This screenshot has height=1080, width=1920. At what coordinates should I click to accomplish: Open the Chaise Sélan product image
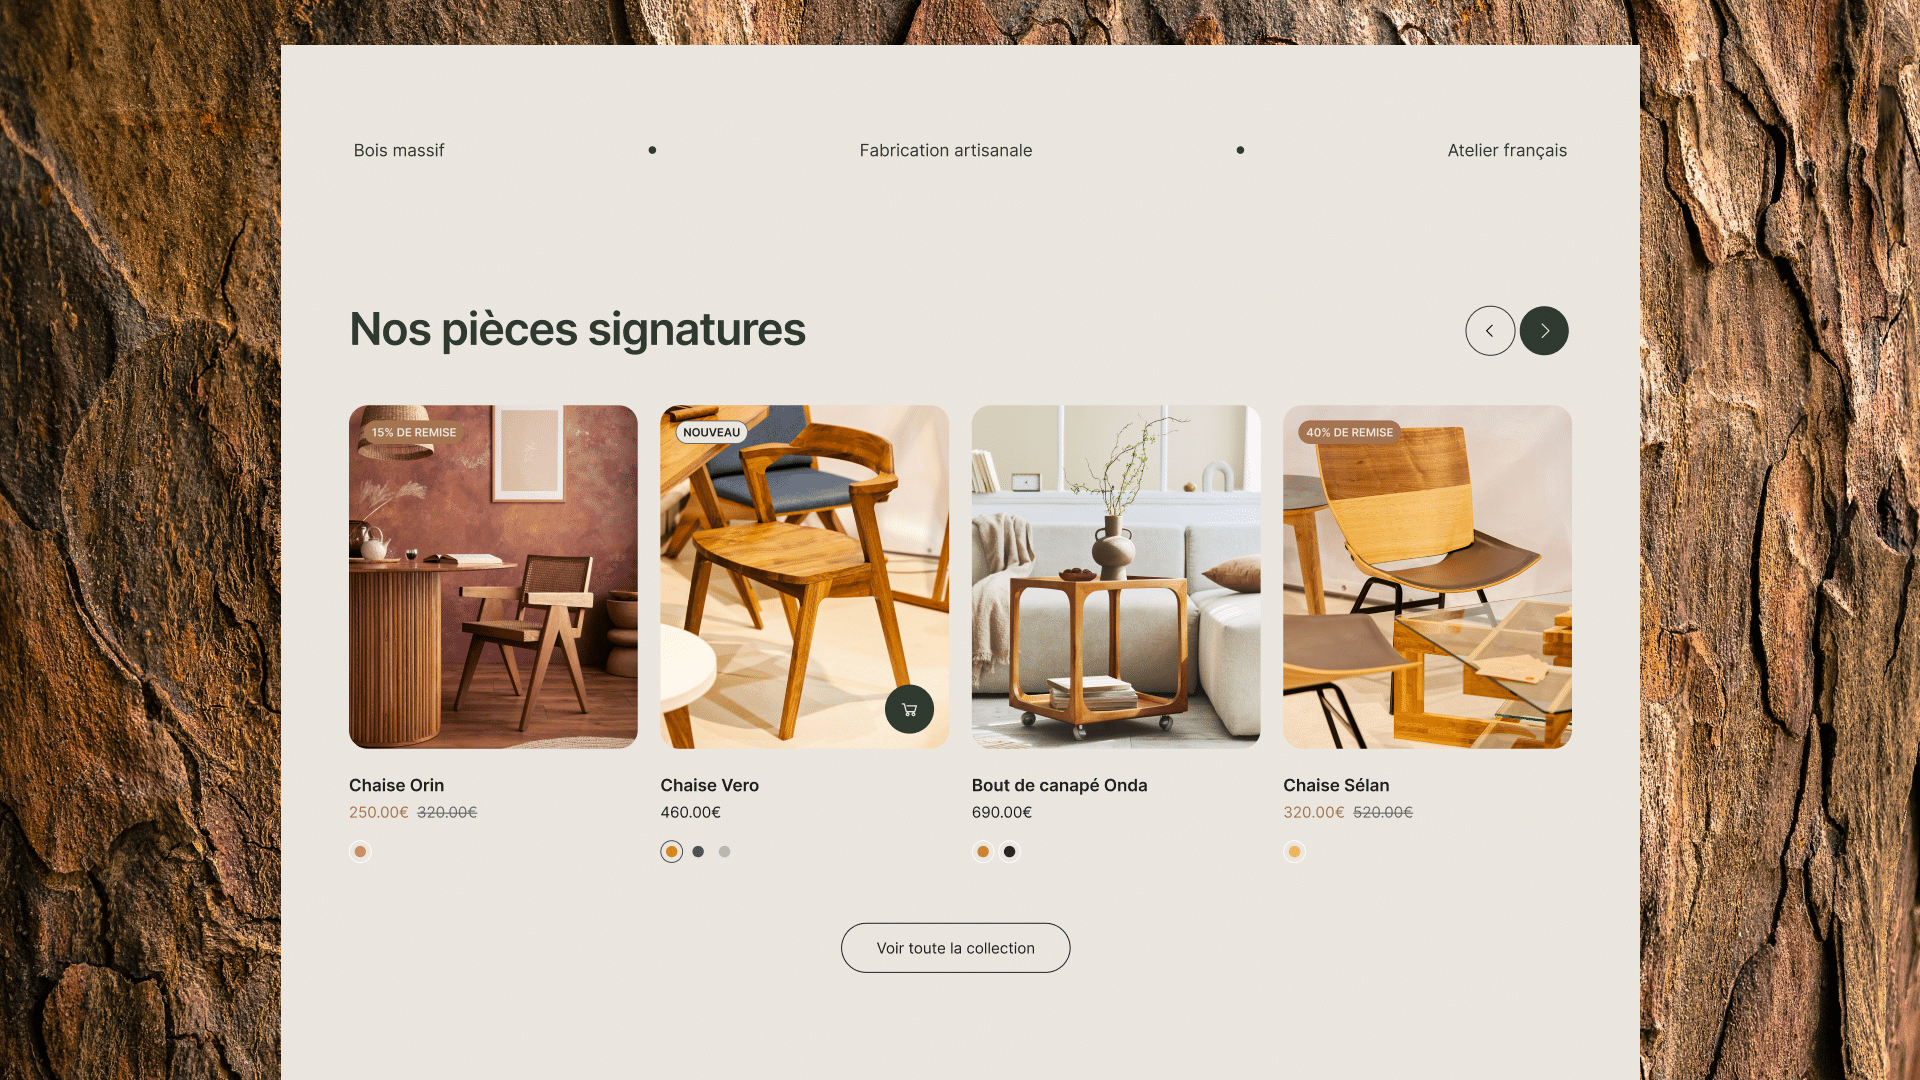click(x=1427, y=577)
